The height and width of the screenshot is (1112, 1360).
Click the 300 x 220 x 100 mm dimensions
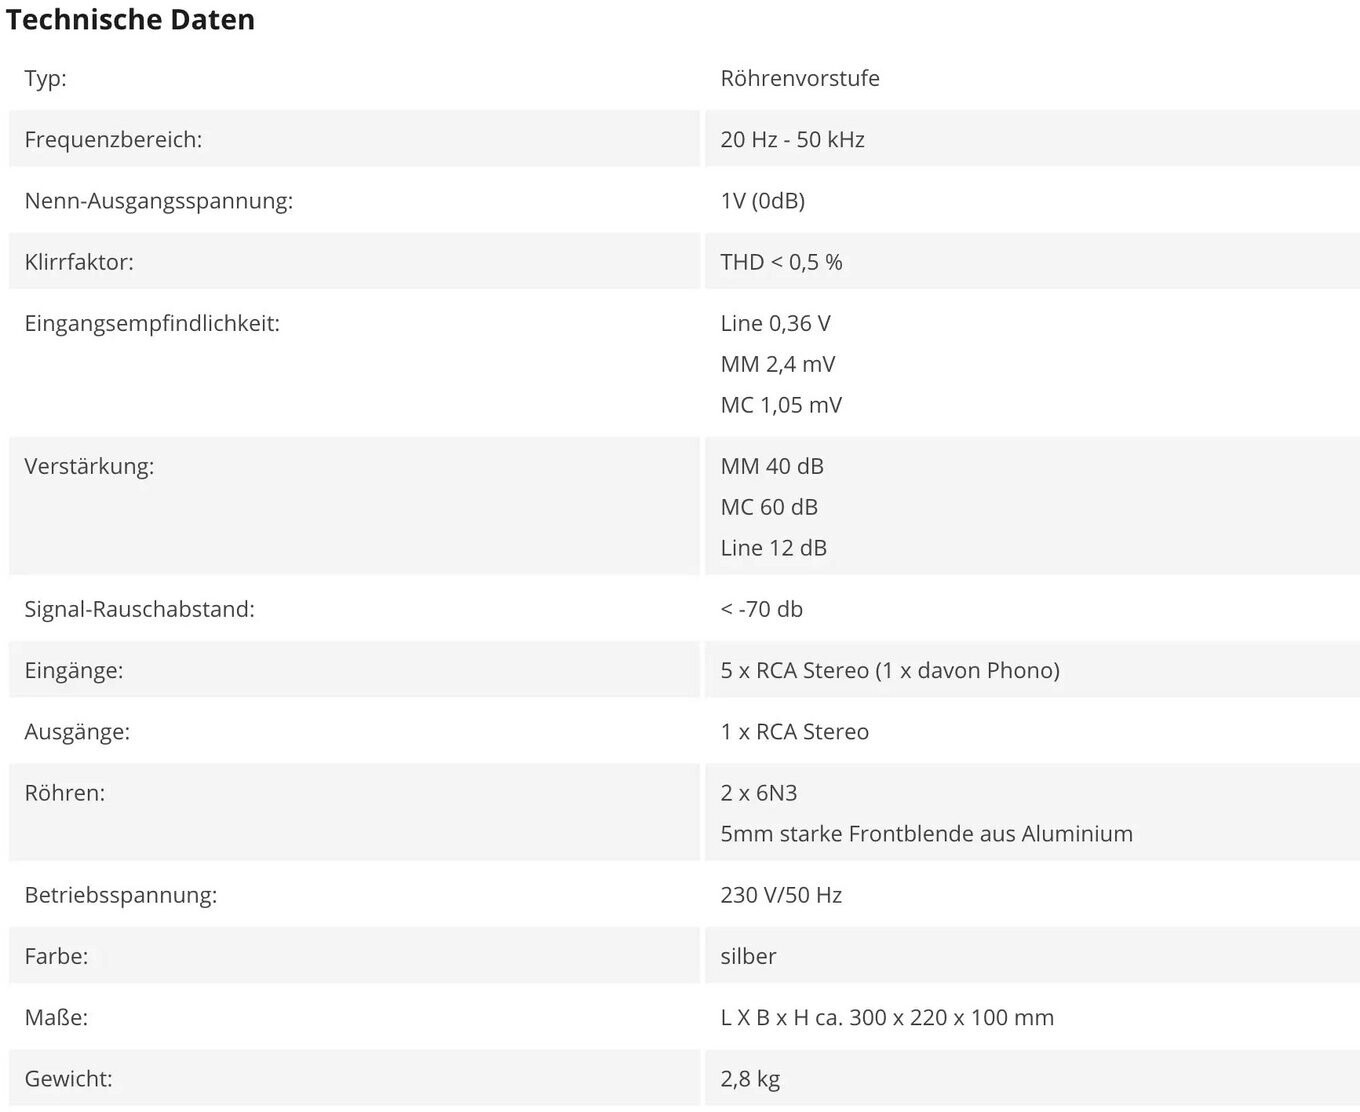click(x=951, y=1017)
